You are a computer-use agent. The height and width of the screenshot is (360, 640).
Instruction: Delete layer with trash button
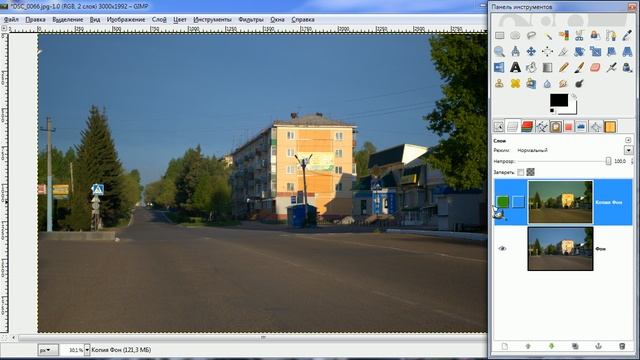[x=622, y=347]
